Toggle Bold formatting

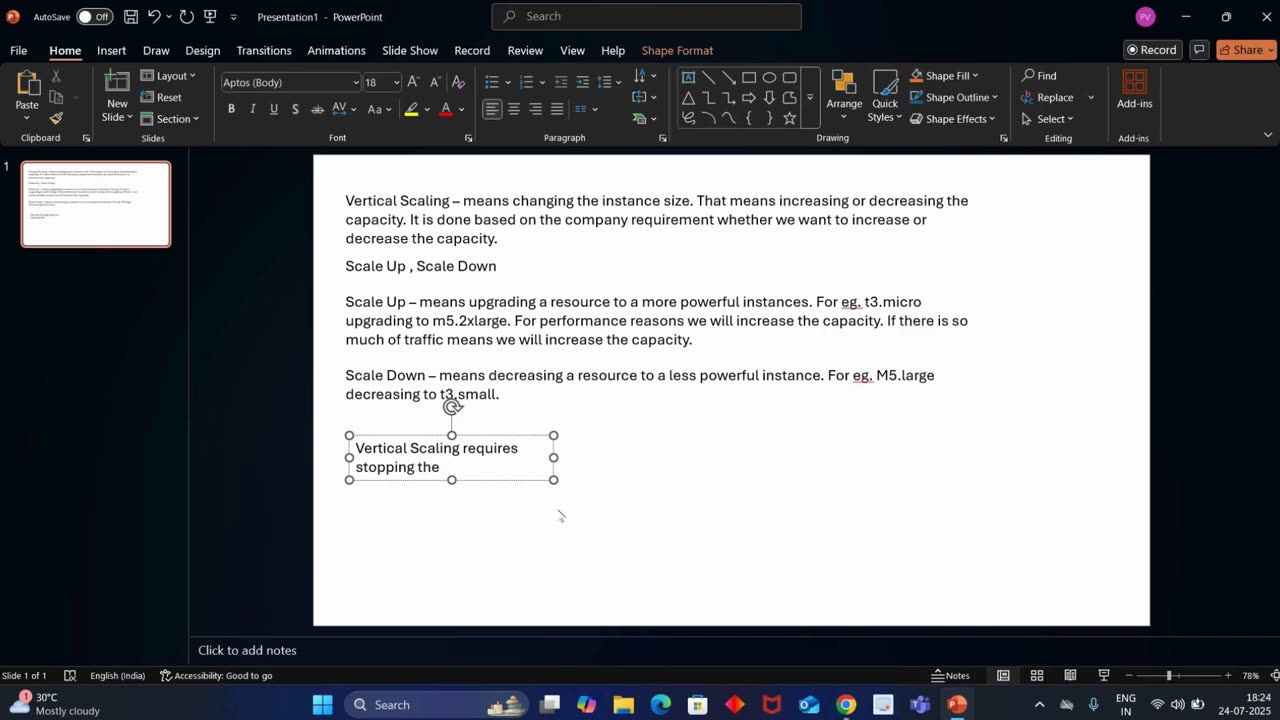point(231,109)
